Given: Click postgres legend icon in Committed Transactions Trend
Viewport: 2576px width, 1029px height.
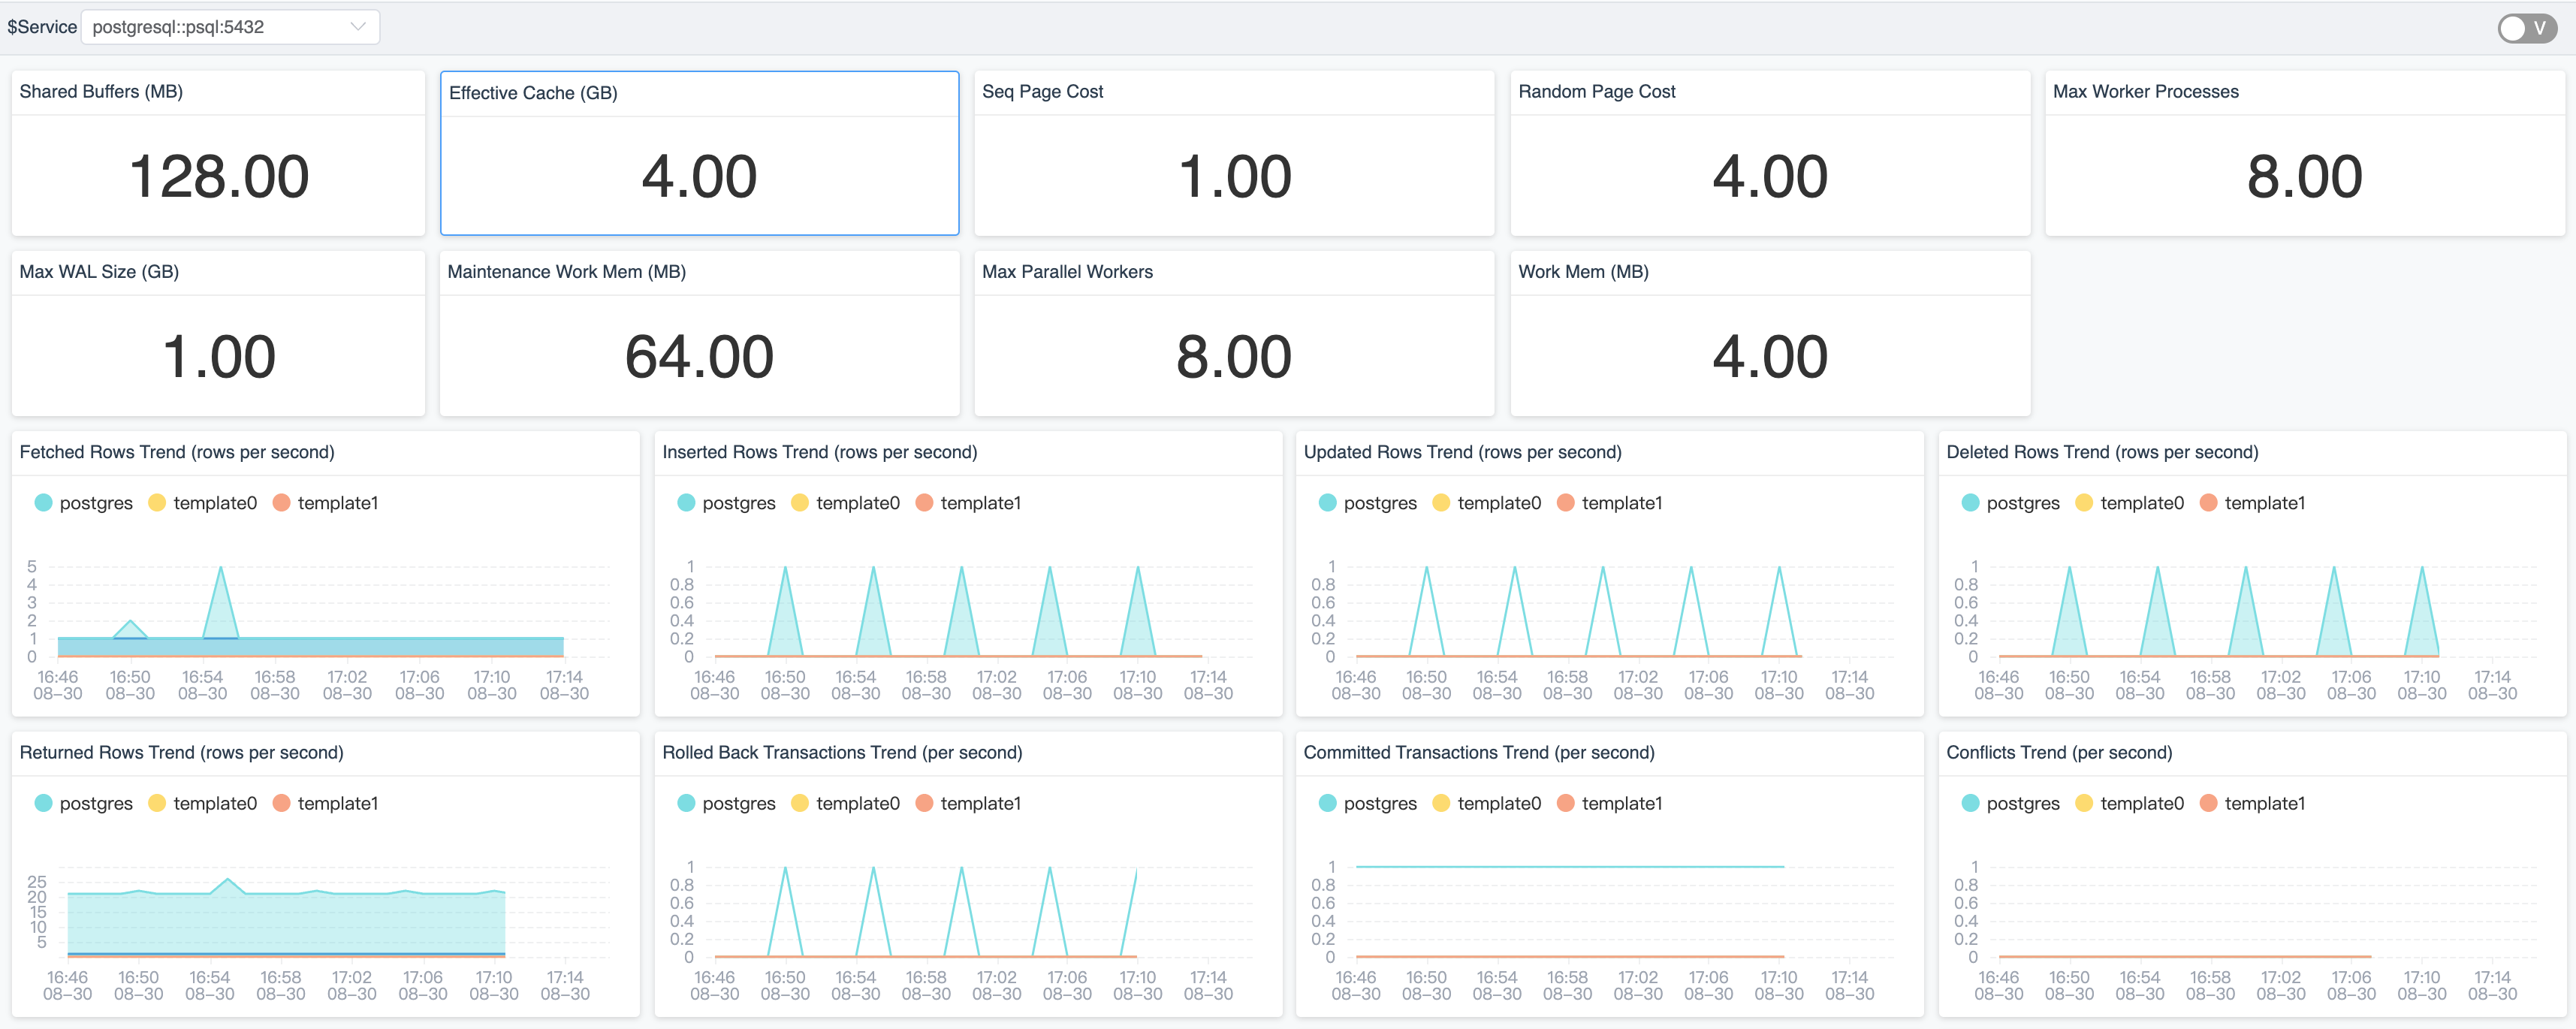Looking at the screenshot, I should pos(1327,803).
